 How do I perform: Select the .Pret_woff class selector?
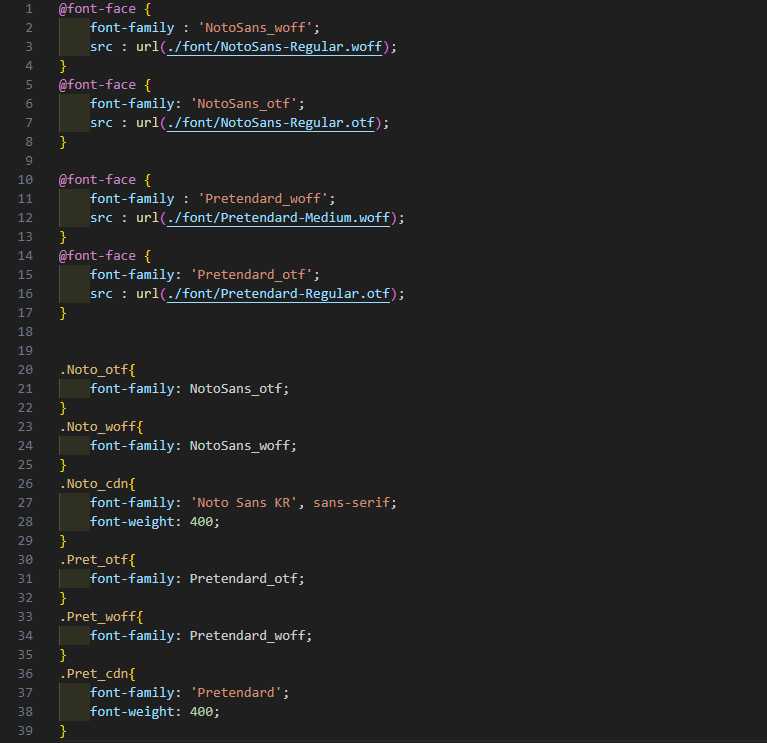pos(98,617)
